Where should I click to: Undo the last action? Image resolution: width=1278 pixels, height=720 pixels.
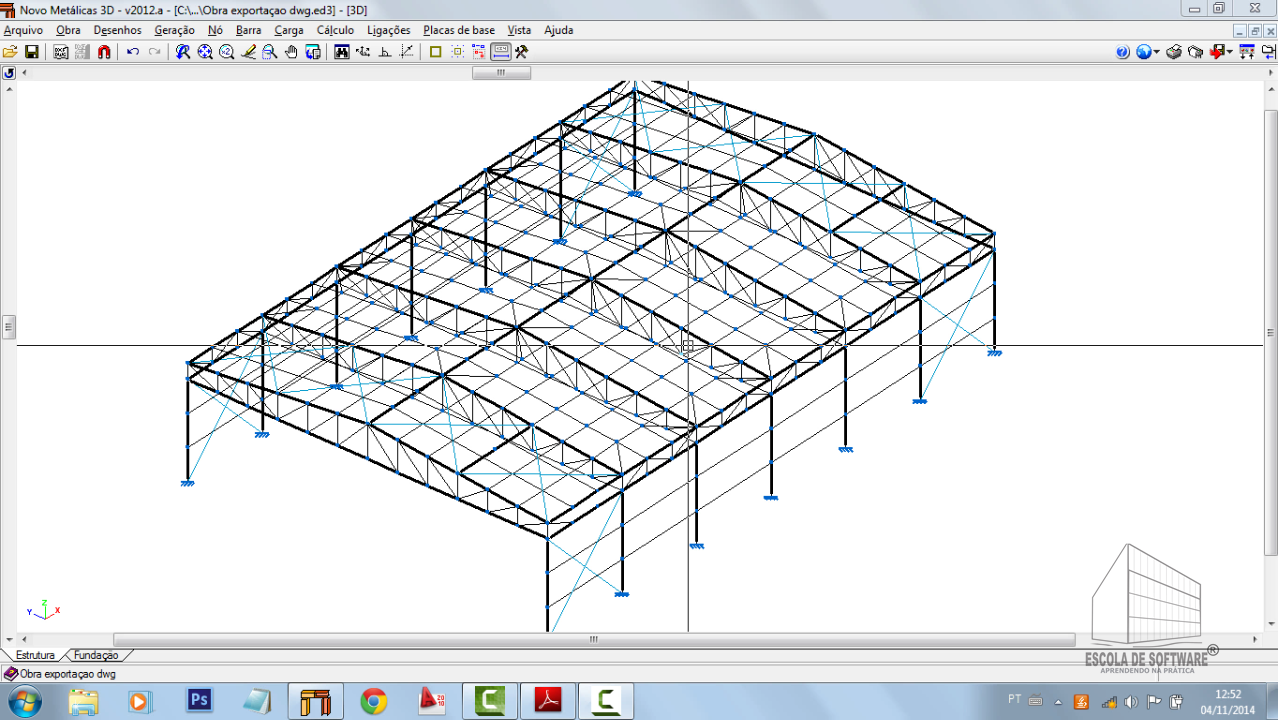coord(133,52)
